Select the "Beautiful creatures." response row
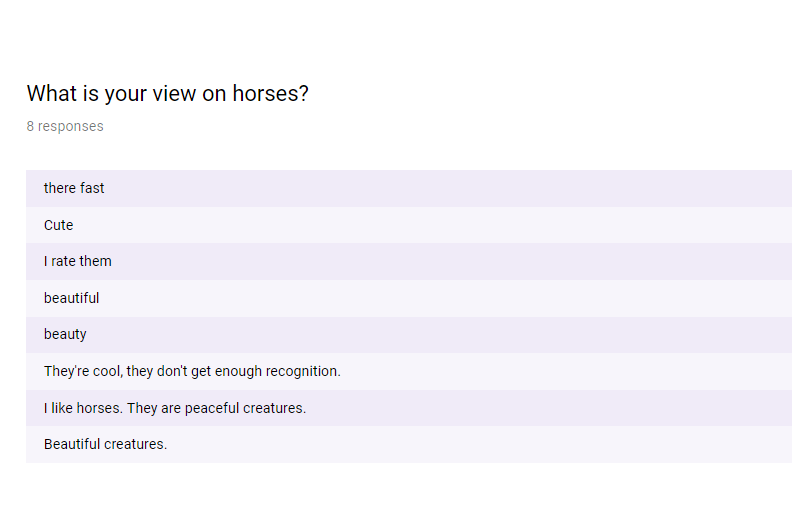808x508 pixels. point(105,444)
